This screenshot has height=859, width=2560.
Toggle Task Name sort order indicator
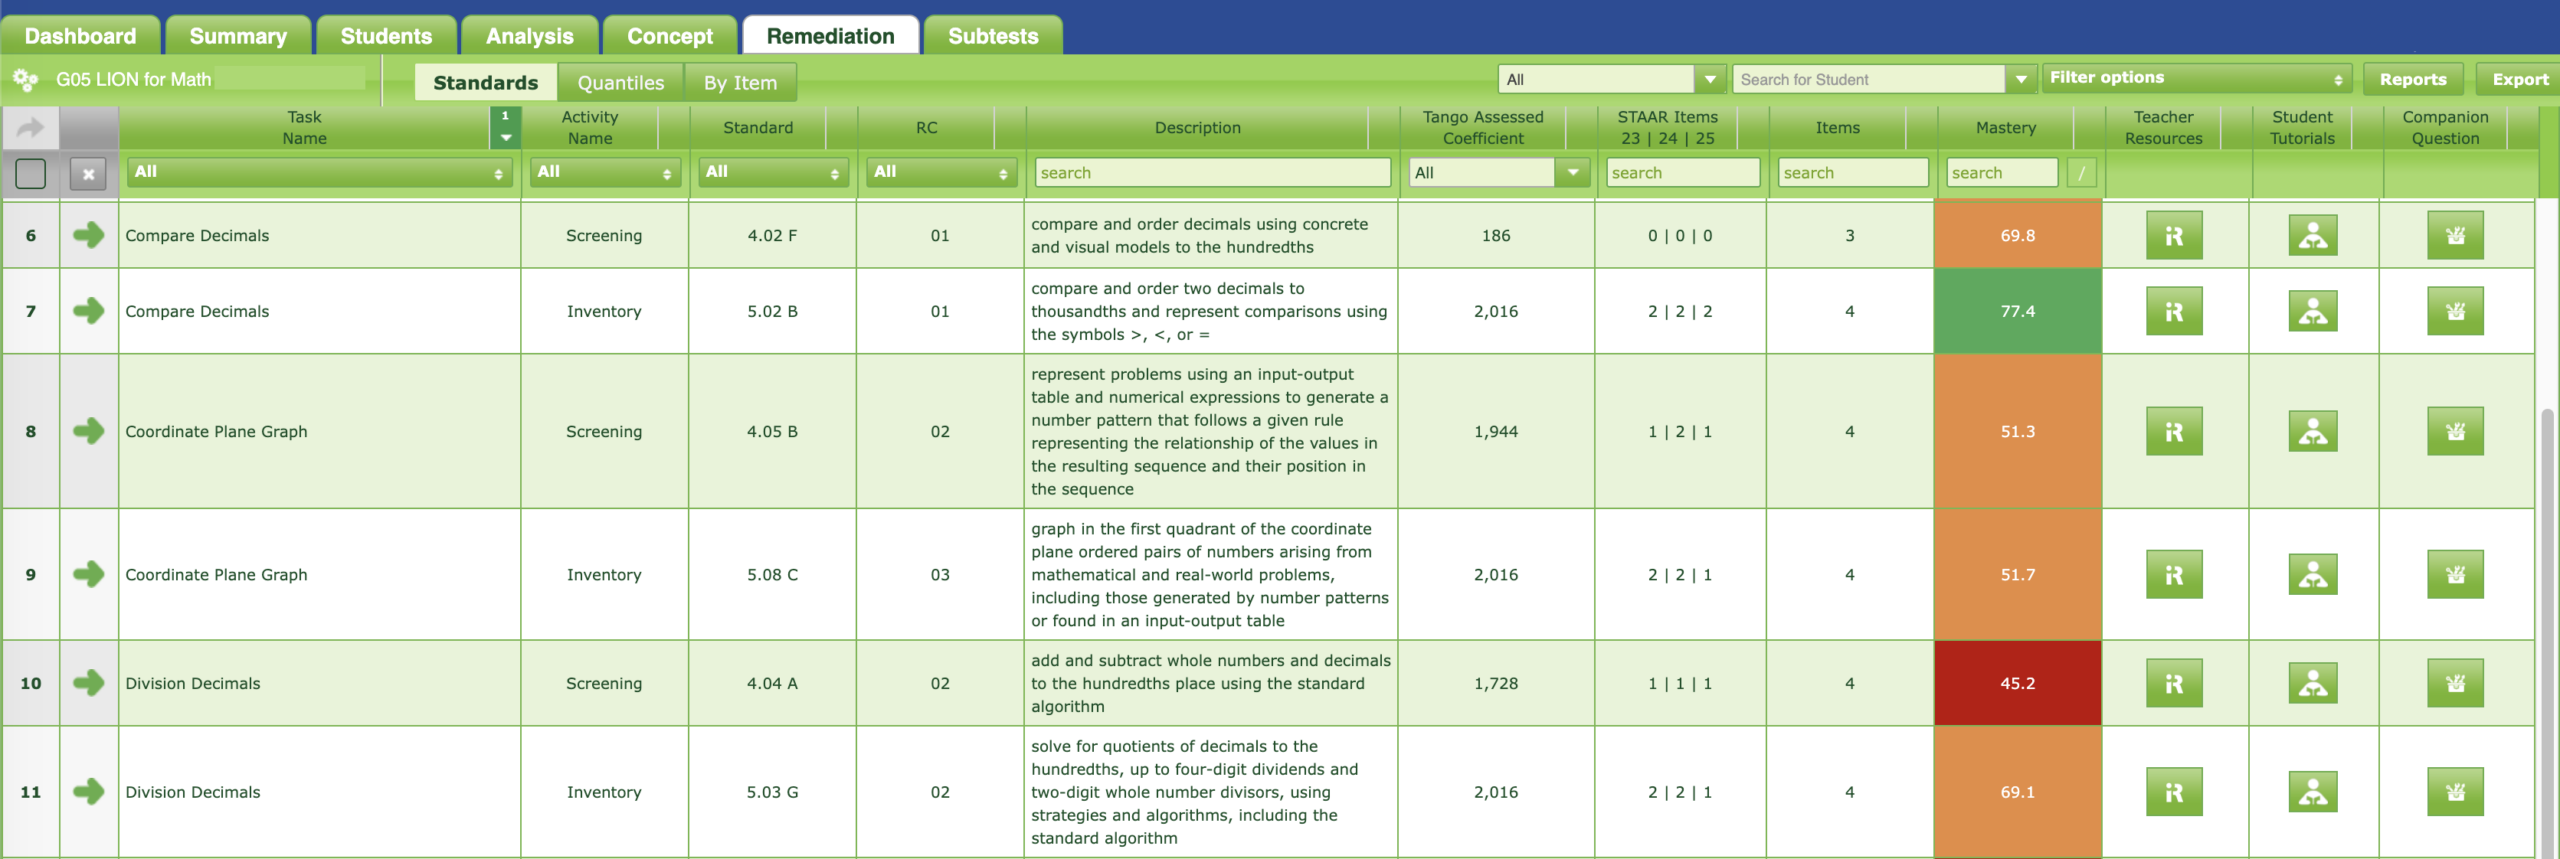[505, 128]
